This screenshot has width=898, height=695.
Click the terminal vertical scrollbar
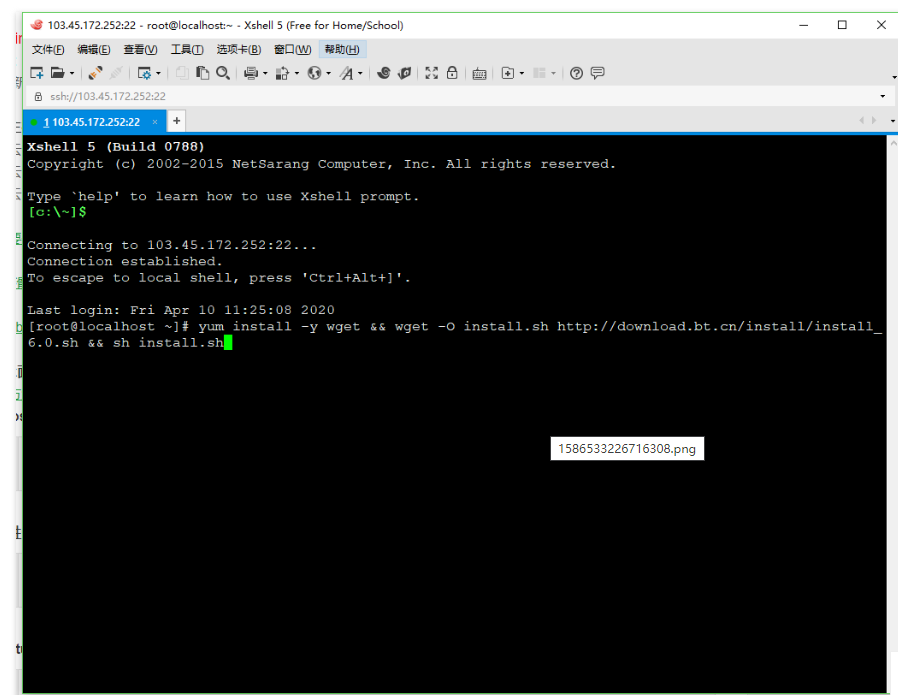[x=892, y=400]
